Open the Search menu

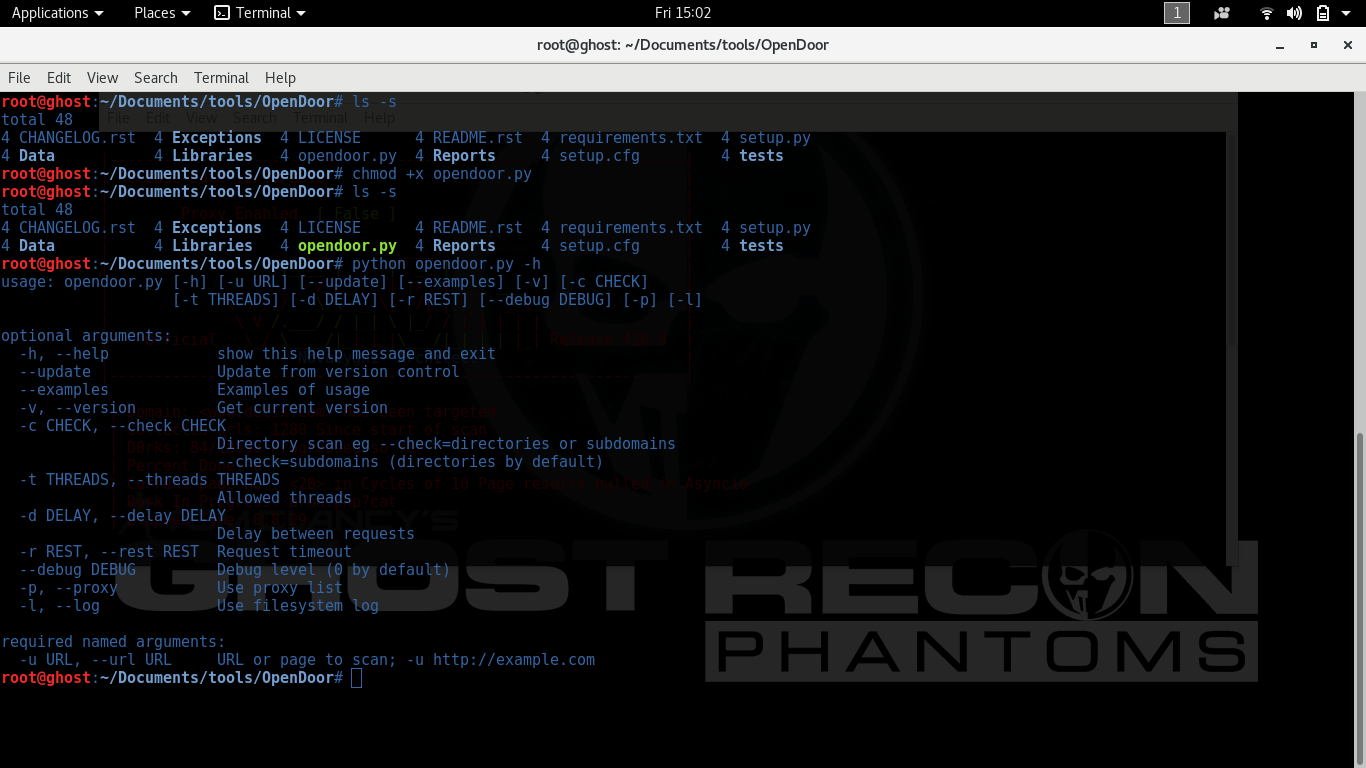[156, 78]
